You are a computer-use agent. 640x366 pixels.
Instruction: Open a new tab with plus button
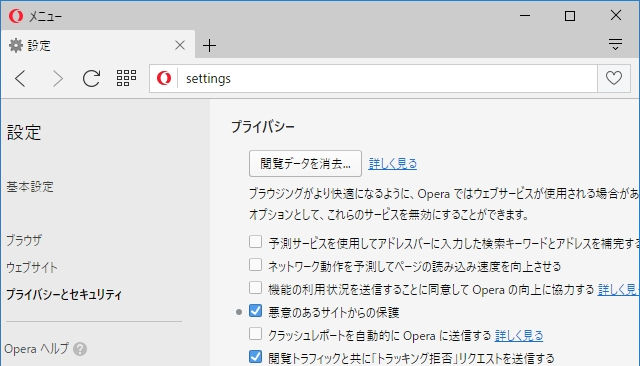pos(209,45)
